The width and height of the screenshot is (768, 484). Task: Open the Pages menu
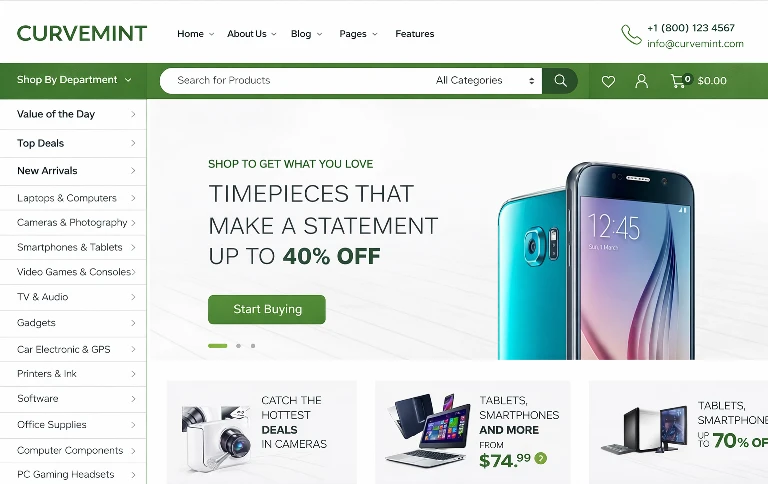358,34
